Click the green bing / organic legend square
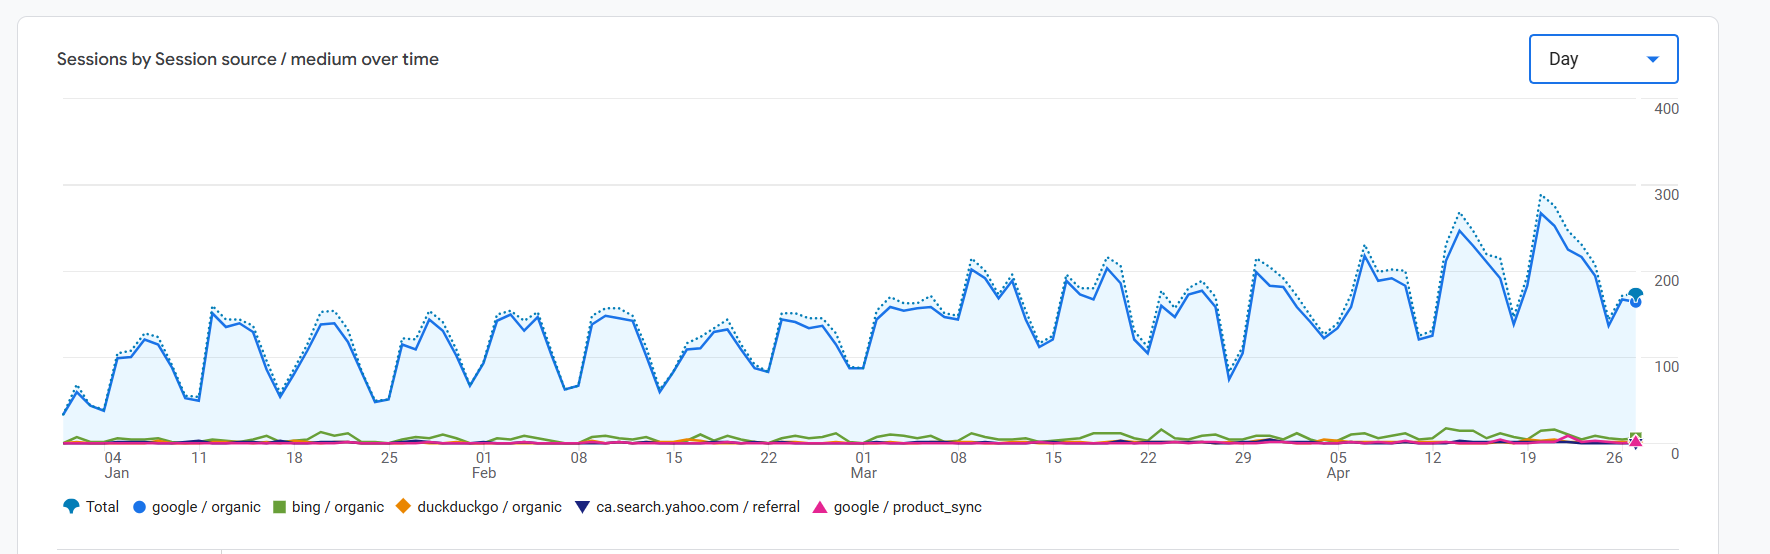1770x554 pixels. (280, 507)
